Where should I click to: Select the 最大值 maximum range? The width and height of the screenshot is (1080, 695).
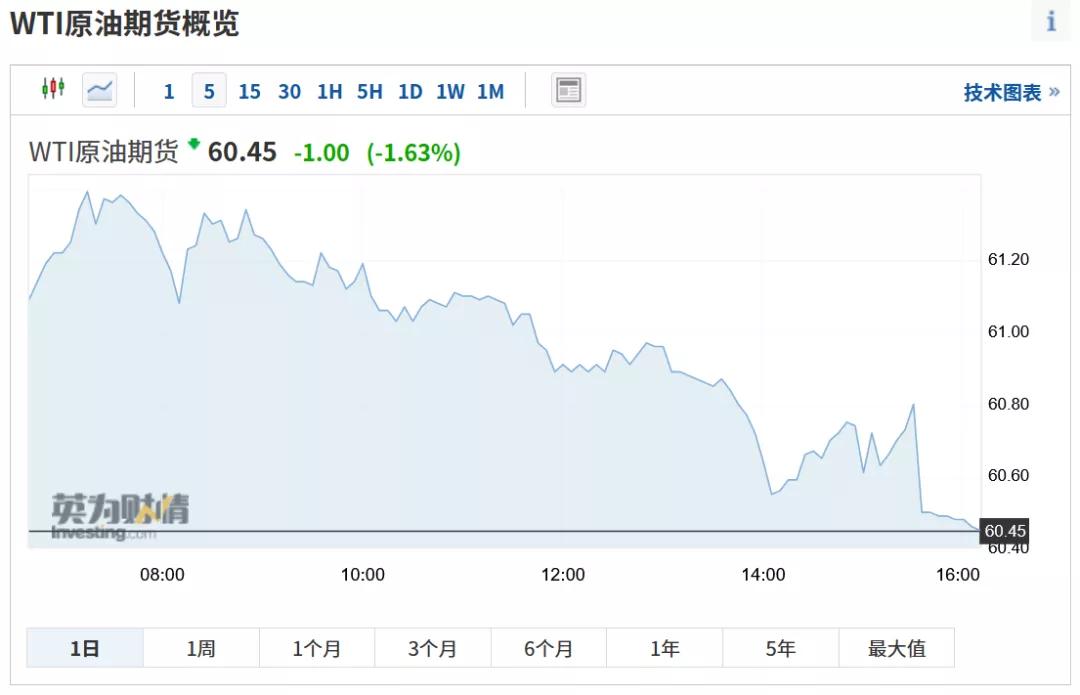tap(896, 648)
